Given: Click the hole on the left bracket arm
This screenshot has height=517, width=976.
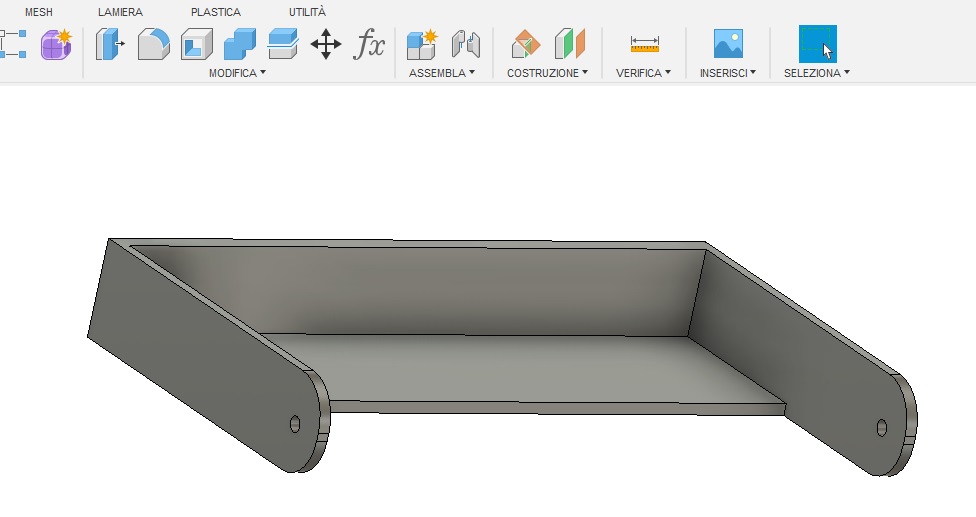Looking at the screenshot, I should click(x=295, y=424).
